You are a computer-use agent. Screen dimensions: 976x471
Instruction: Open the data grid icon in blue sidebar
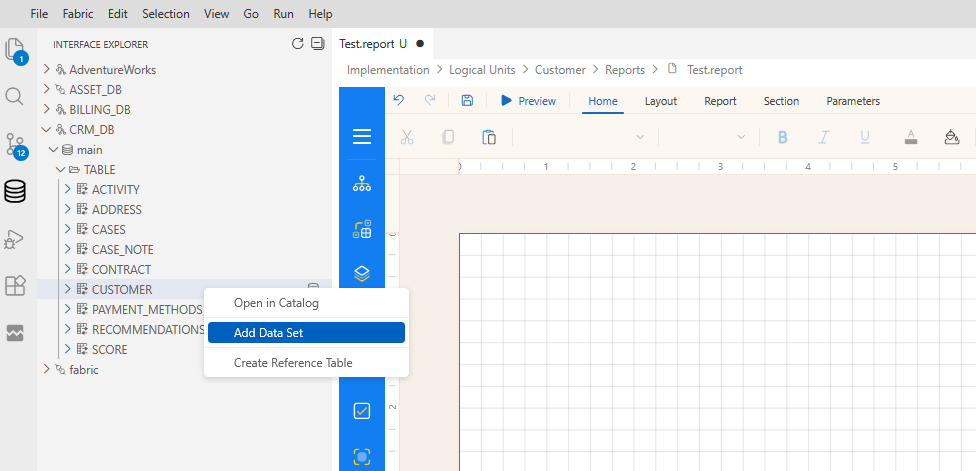coord(362,229)
